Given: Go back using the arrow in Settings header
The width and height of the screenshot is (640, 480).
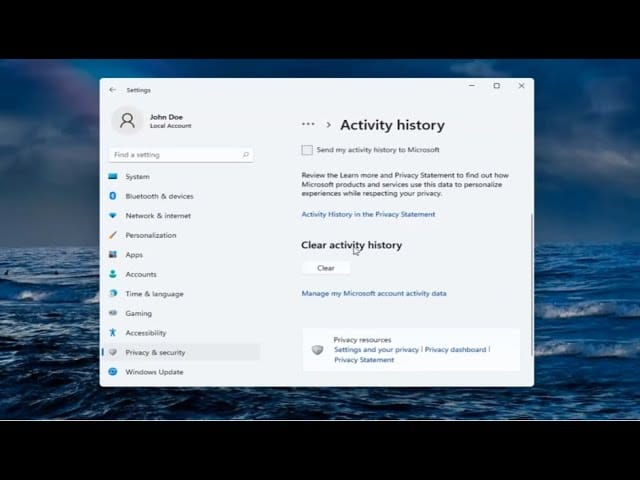Looking at the screenshot, I should coord(113,90).
